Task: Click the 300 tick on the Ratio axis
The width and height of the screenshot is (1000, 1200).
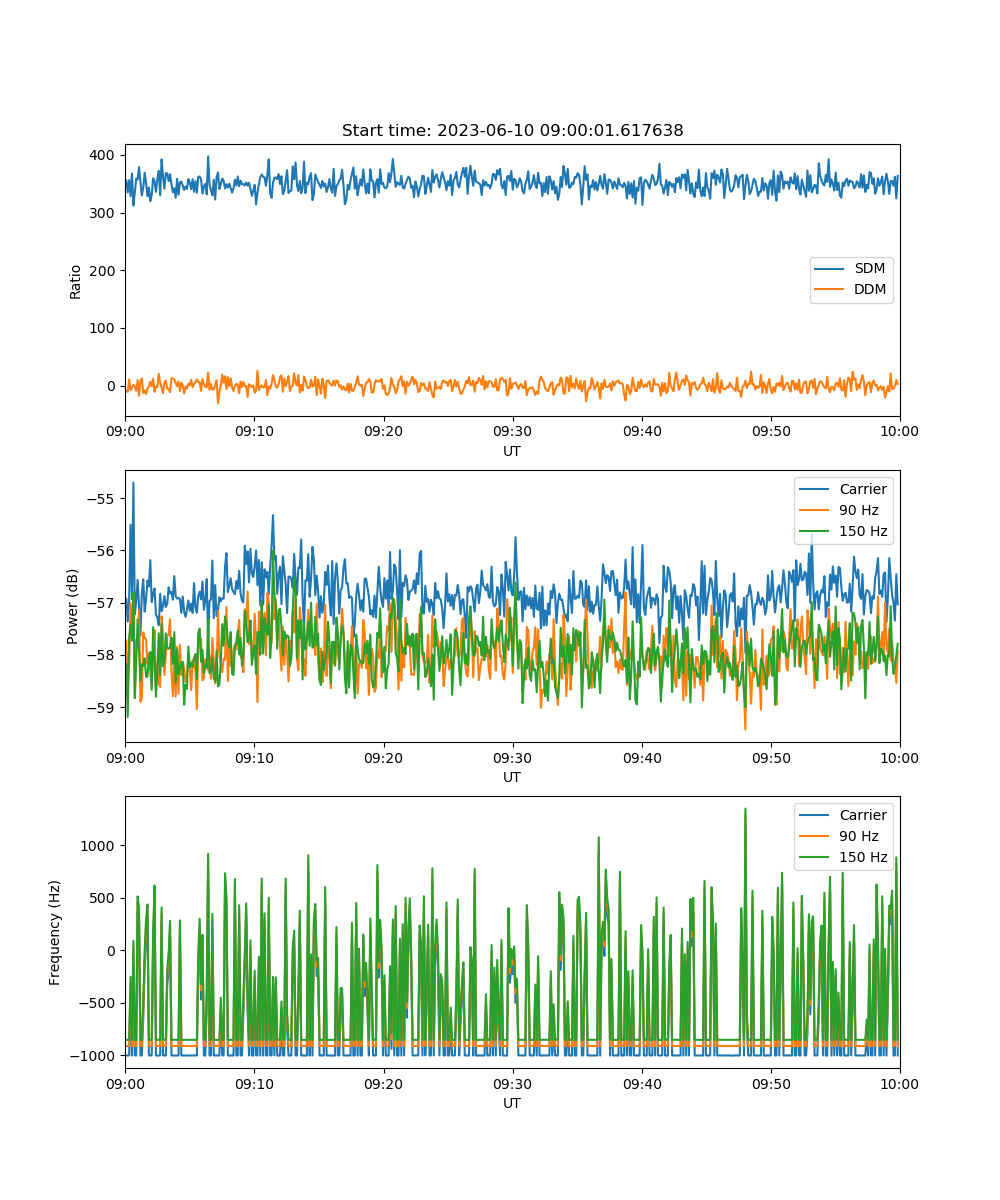Action: click(x=104, y=213)
